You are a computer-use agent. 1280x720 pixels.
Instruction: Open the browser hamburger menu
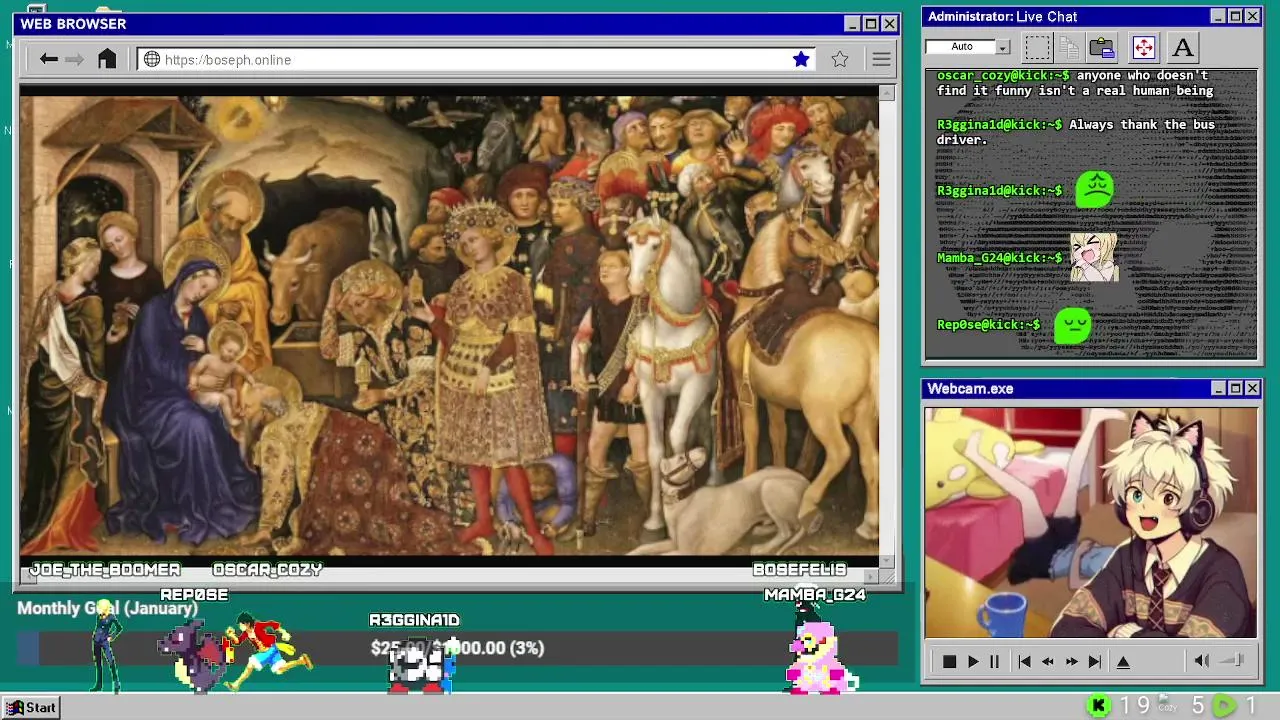pyautogui.click(x=881, y=59)
